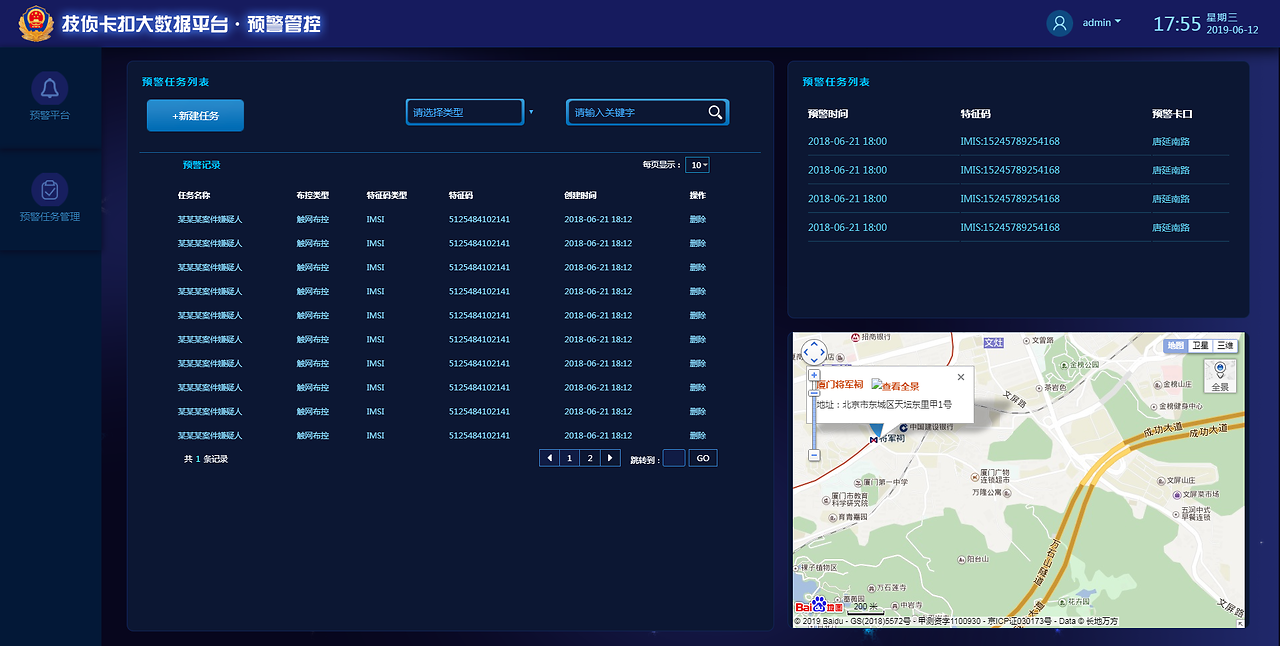This screenshot has height=646, width=1280.
Task: Click the GO page jump button
Action: [x=702, y=458]
